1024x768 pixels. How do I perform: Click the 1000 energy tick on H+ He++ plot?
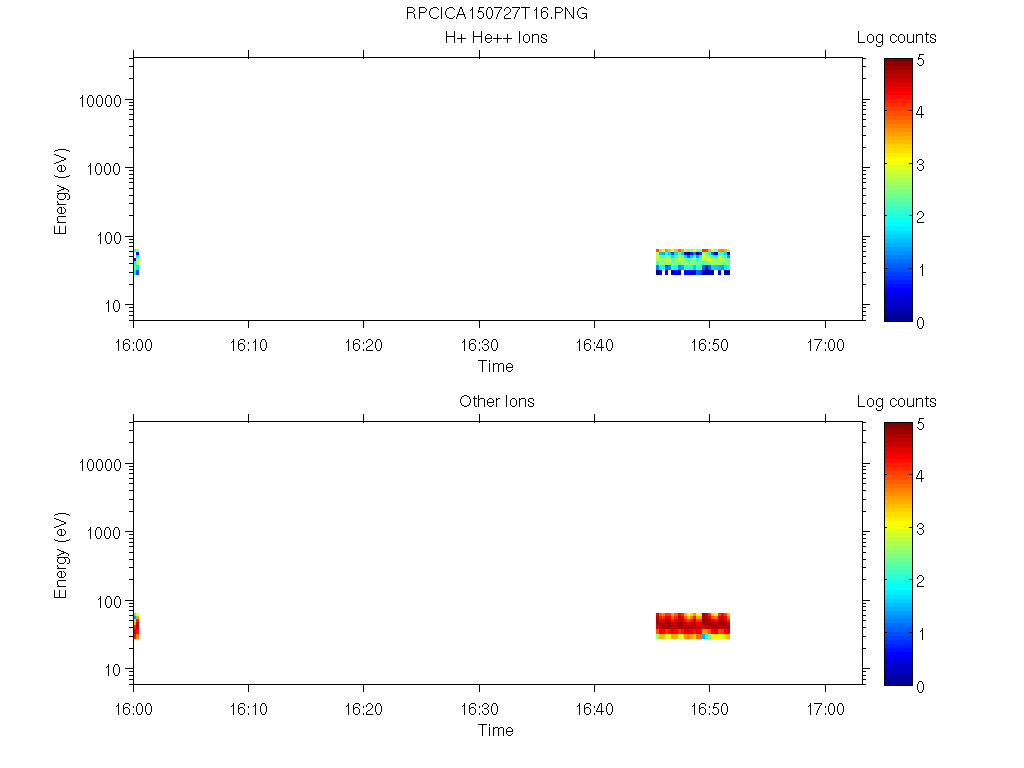104,169
